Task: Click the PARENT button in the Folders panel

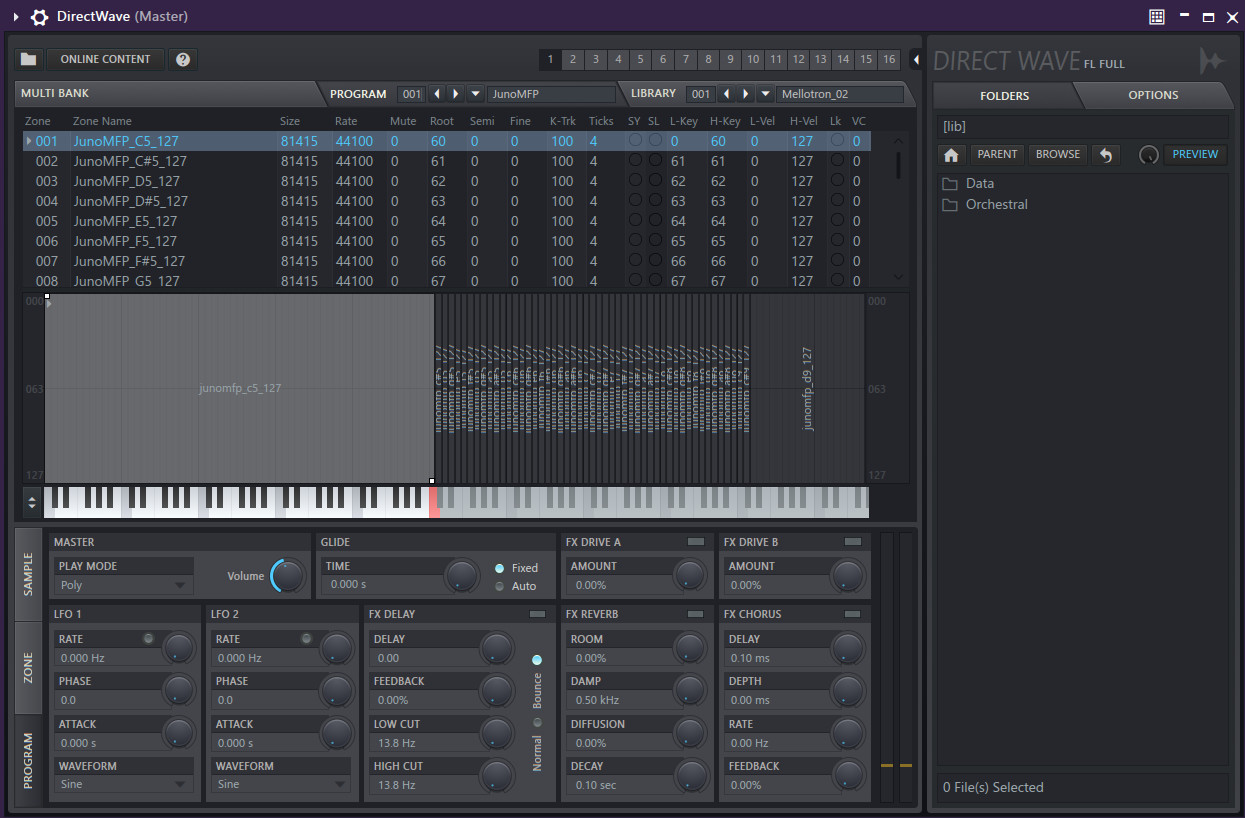Action: (997, 154)
